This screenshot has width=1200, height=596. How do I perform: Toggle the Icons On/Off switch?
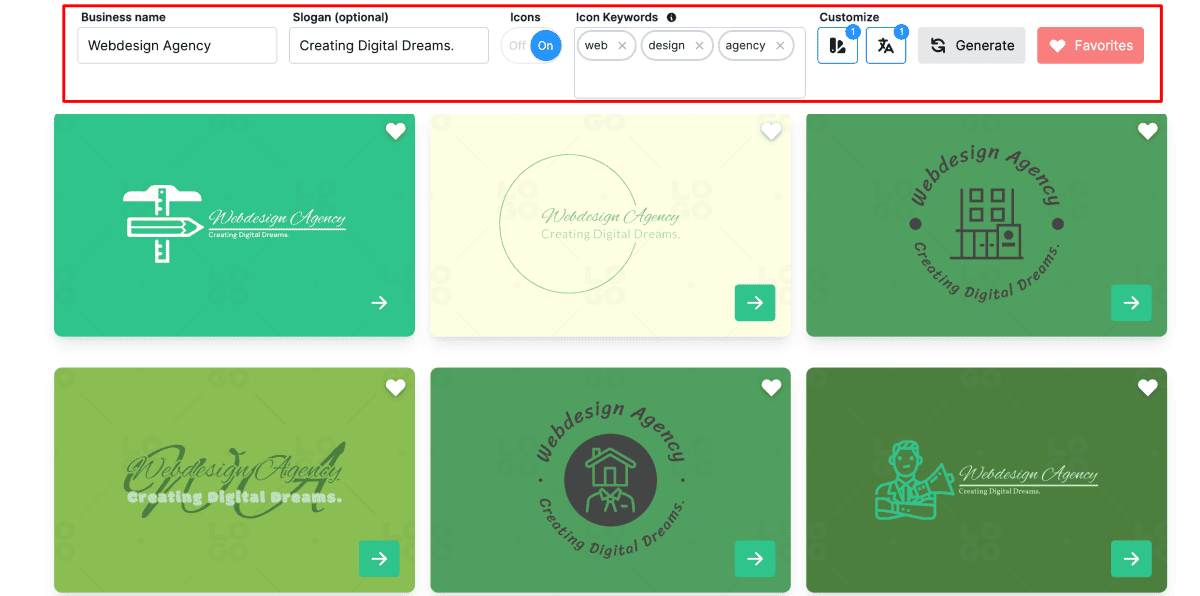[531, 46]
